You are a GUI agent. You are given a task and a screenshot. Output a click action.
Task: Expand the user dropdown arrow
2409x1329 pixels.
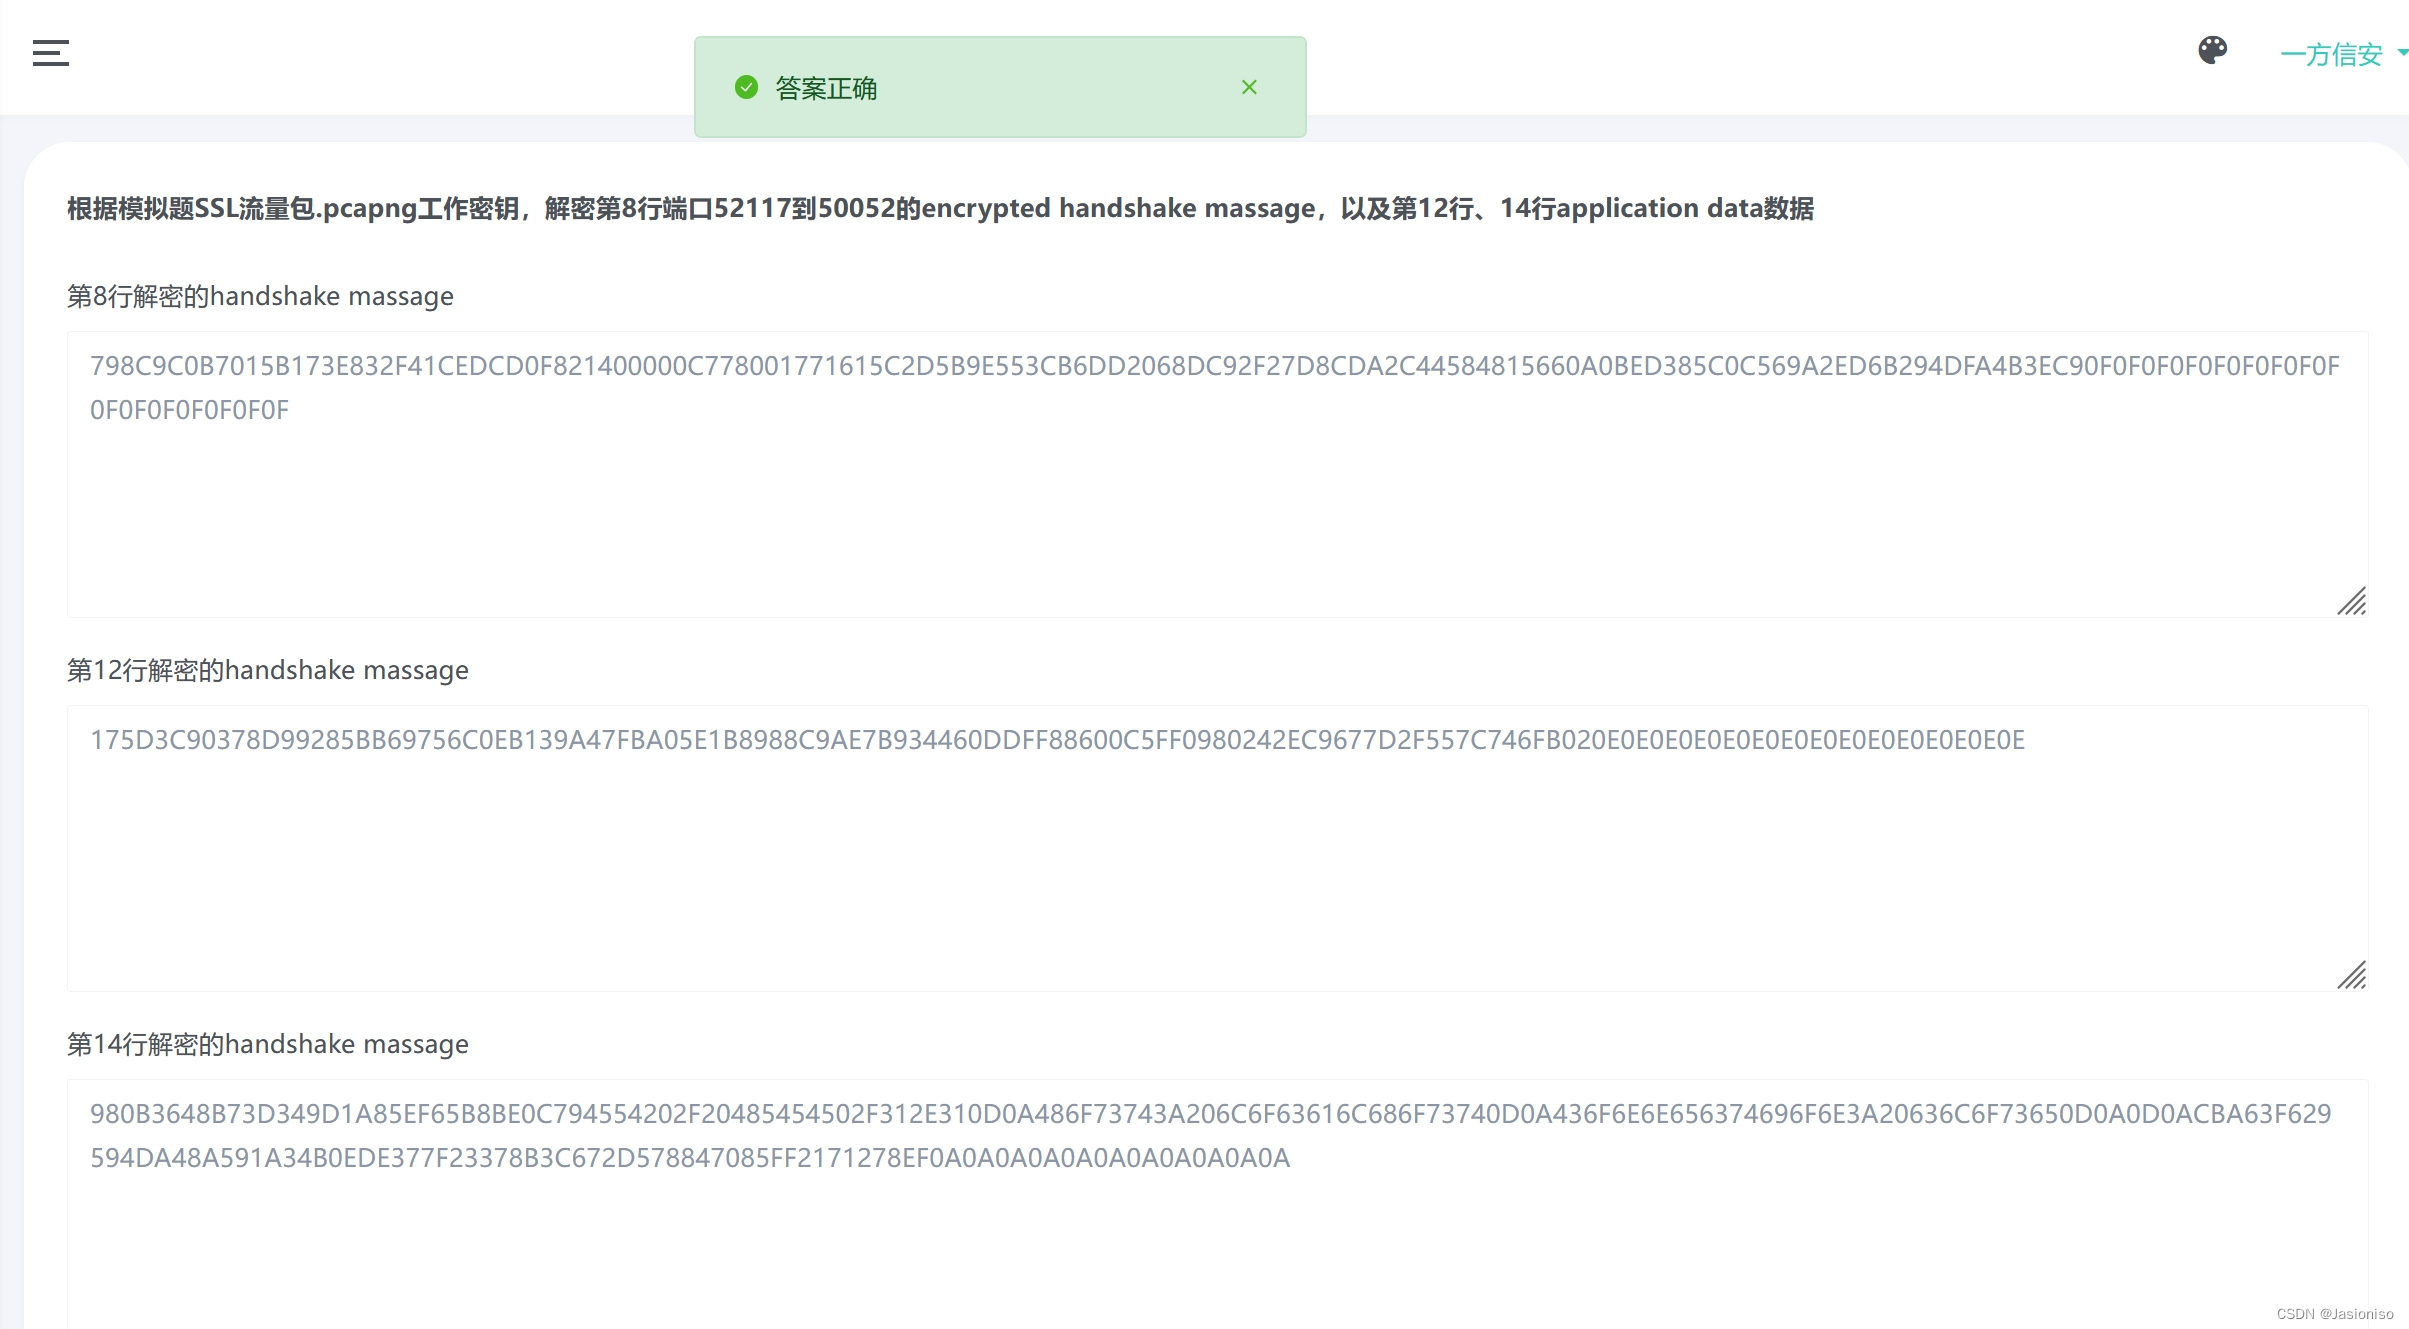coord(2401,53)
